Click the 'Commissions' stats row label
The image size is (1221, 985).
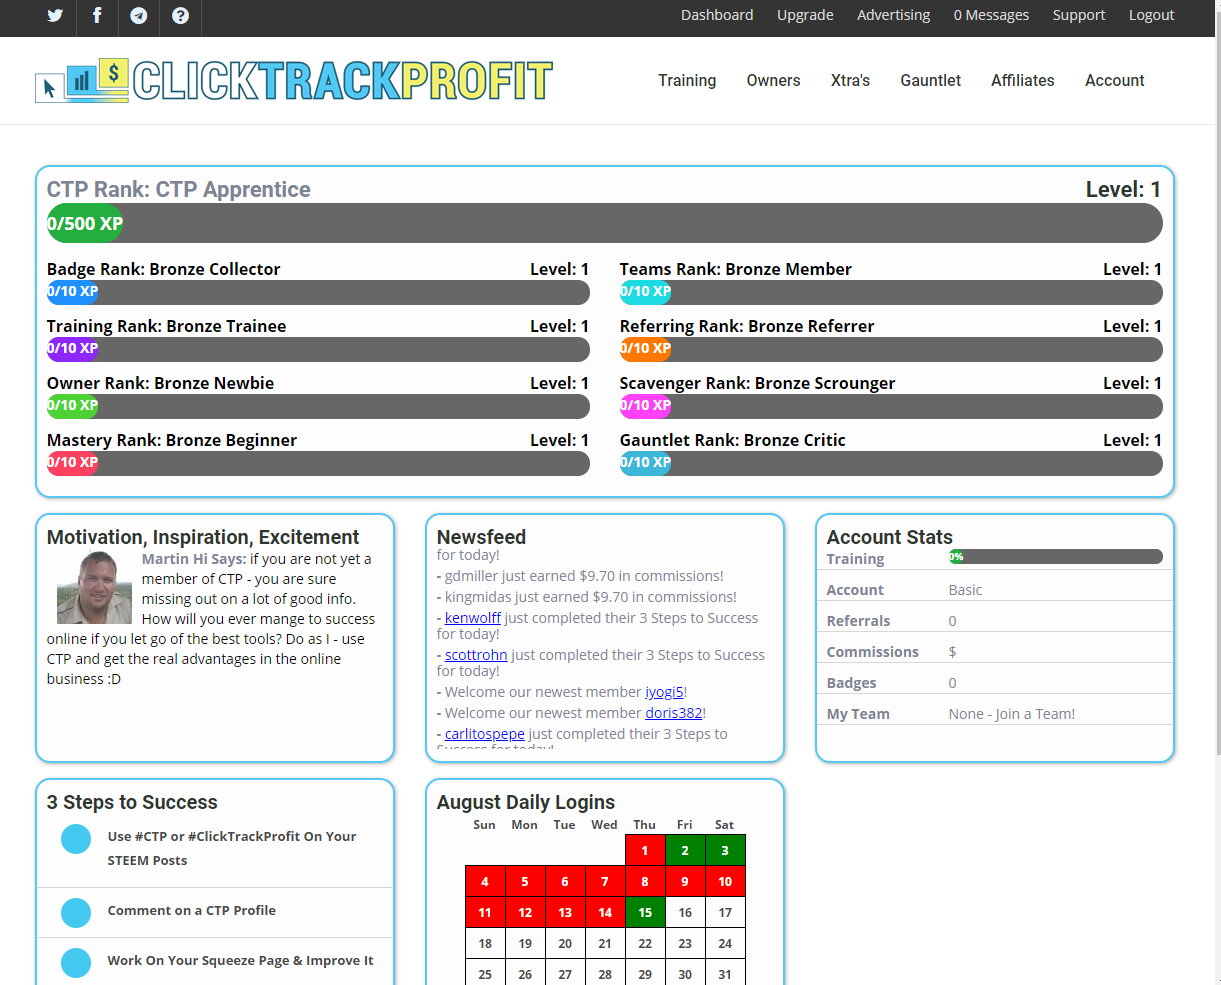[873, 652]
